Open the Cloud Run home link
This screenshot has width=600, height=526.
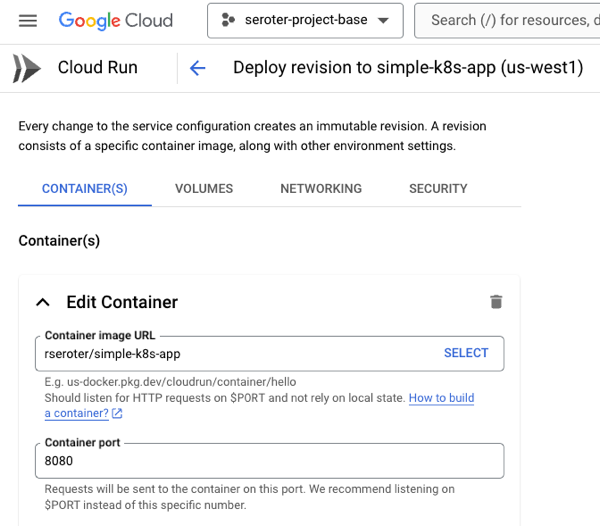(x=97, y=68)
